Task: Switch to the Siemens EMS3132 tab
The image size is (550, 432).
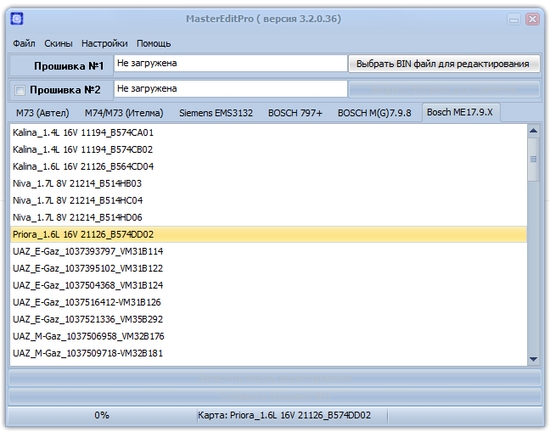Action: coord(216,113)
